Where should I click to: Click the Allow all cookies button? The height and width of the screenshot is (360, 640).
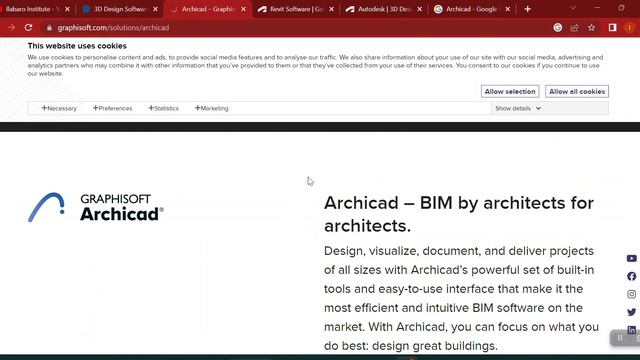pos(577,91)
